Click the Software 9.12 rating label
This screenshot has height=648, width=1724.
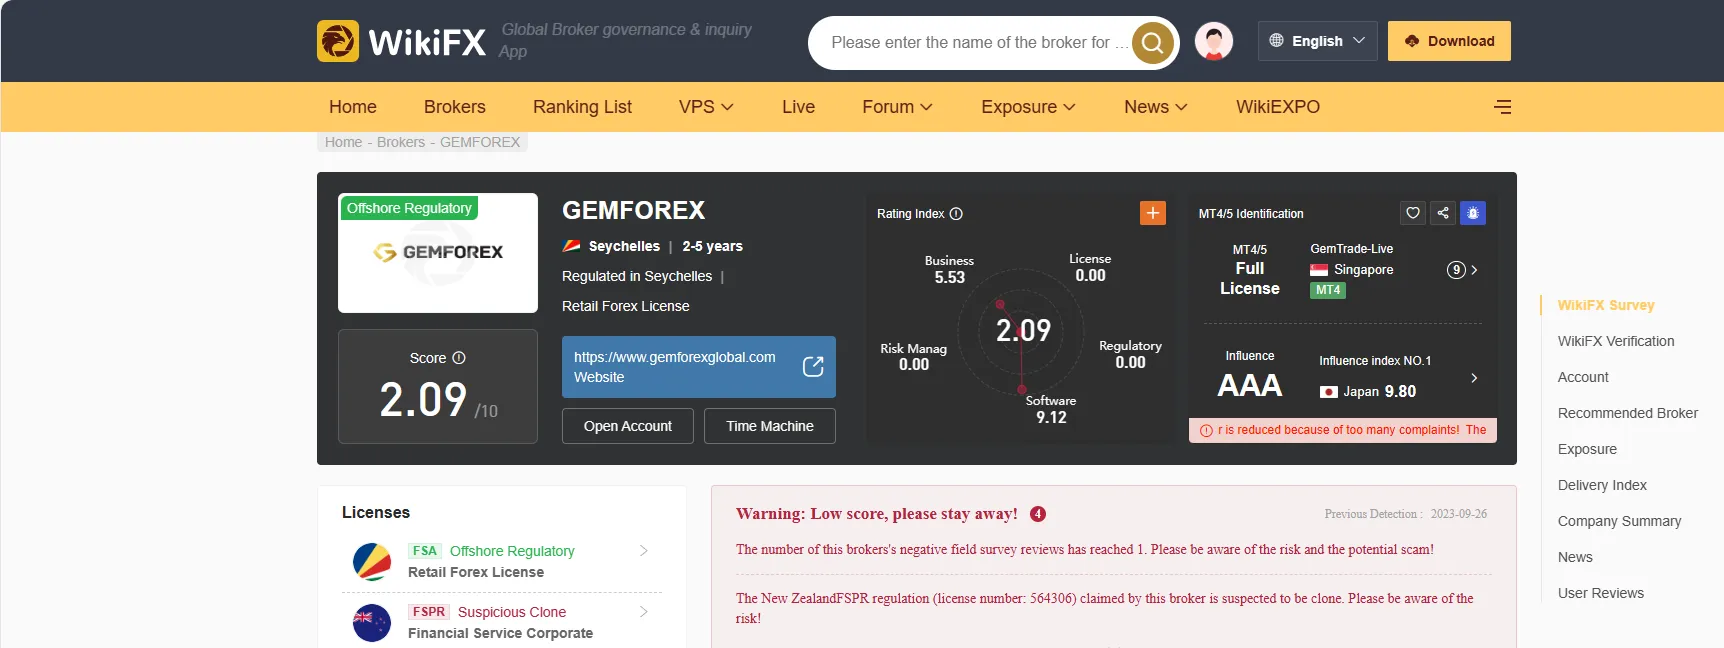1051,409
